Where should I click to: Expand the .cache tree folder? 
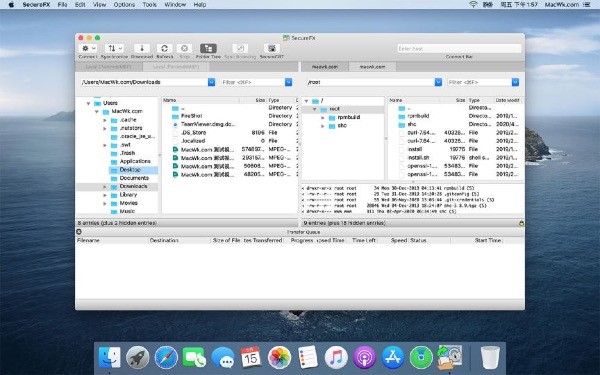(x=105, y=120)
